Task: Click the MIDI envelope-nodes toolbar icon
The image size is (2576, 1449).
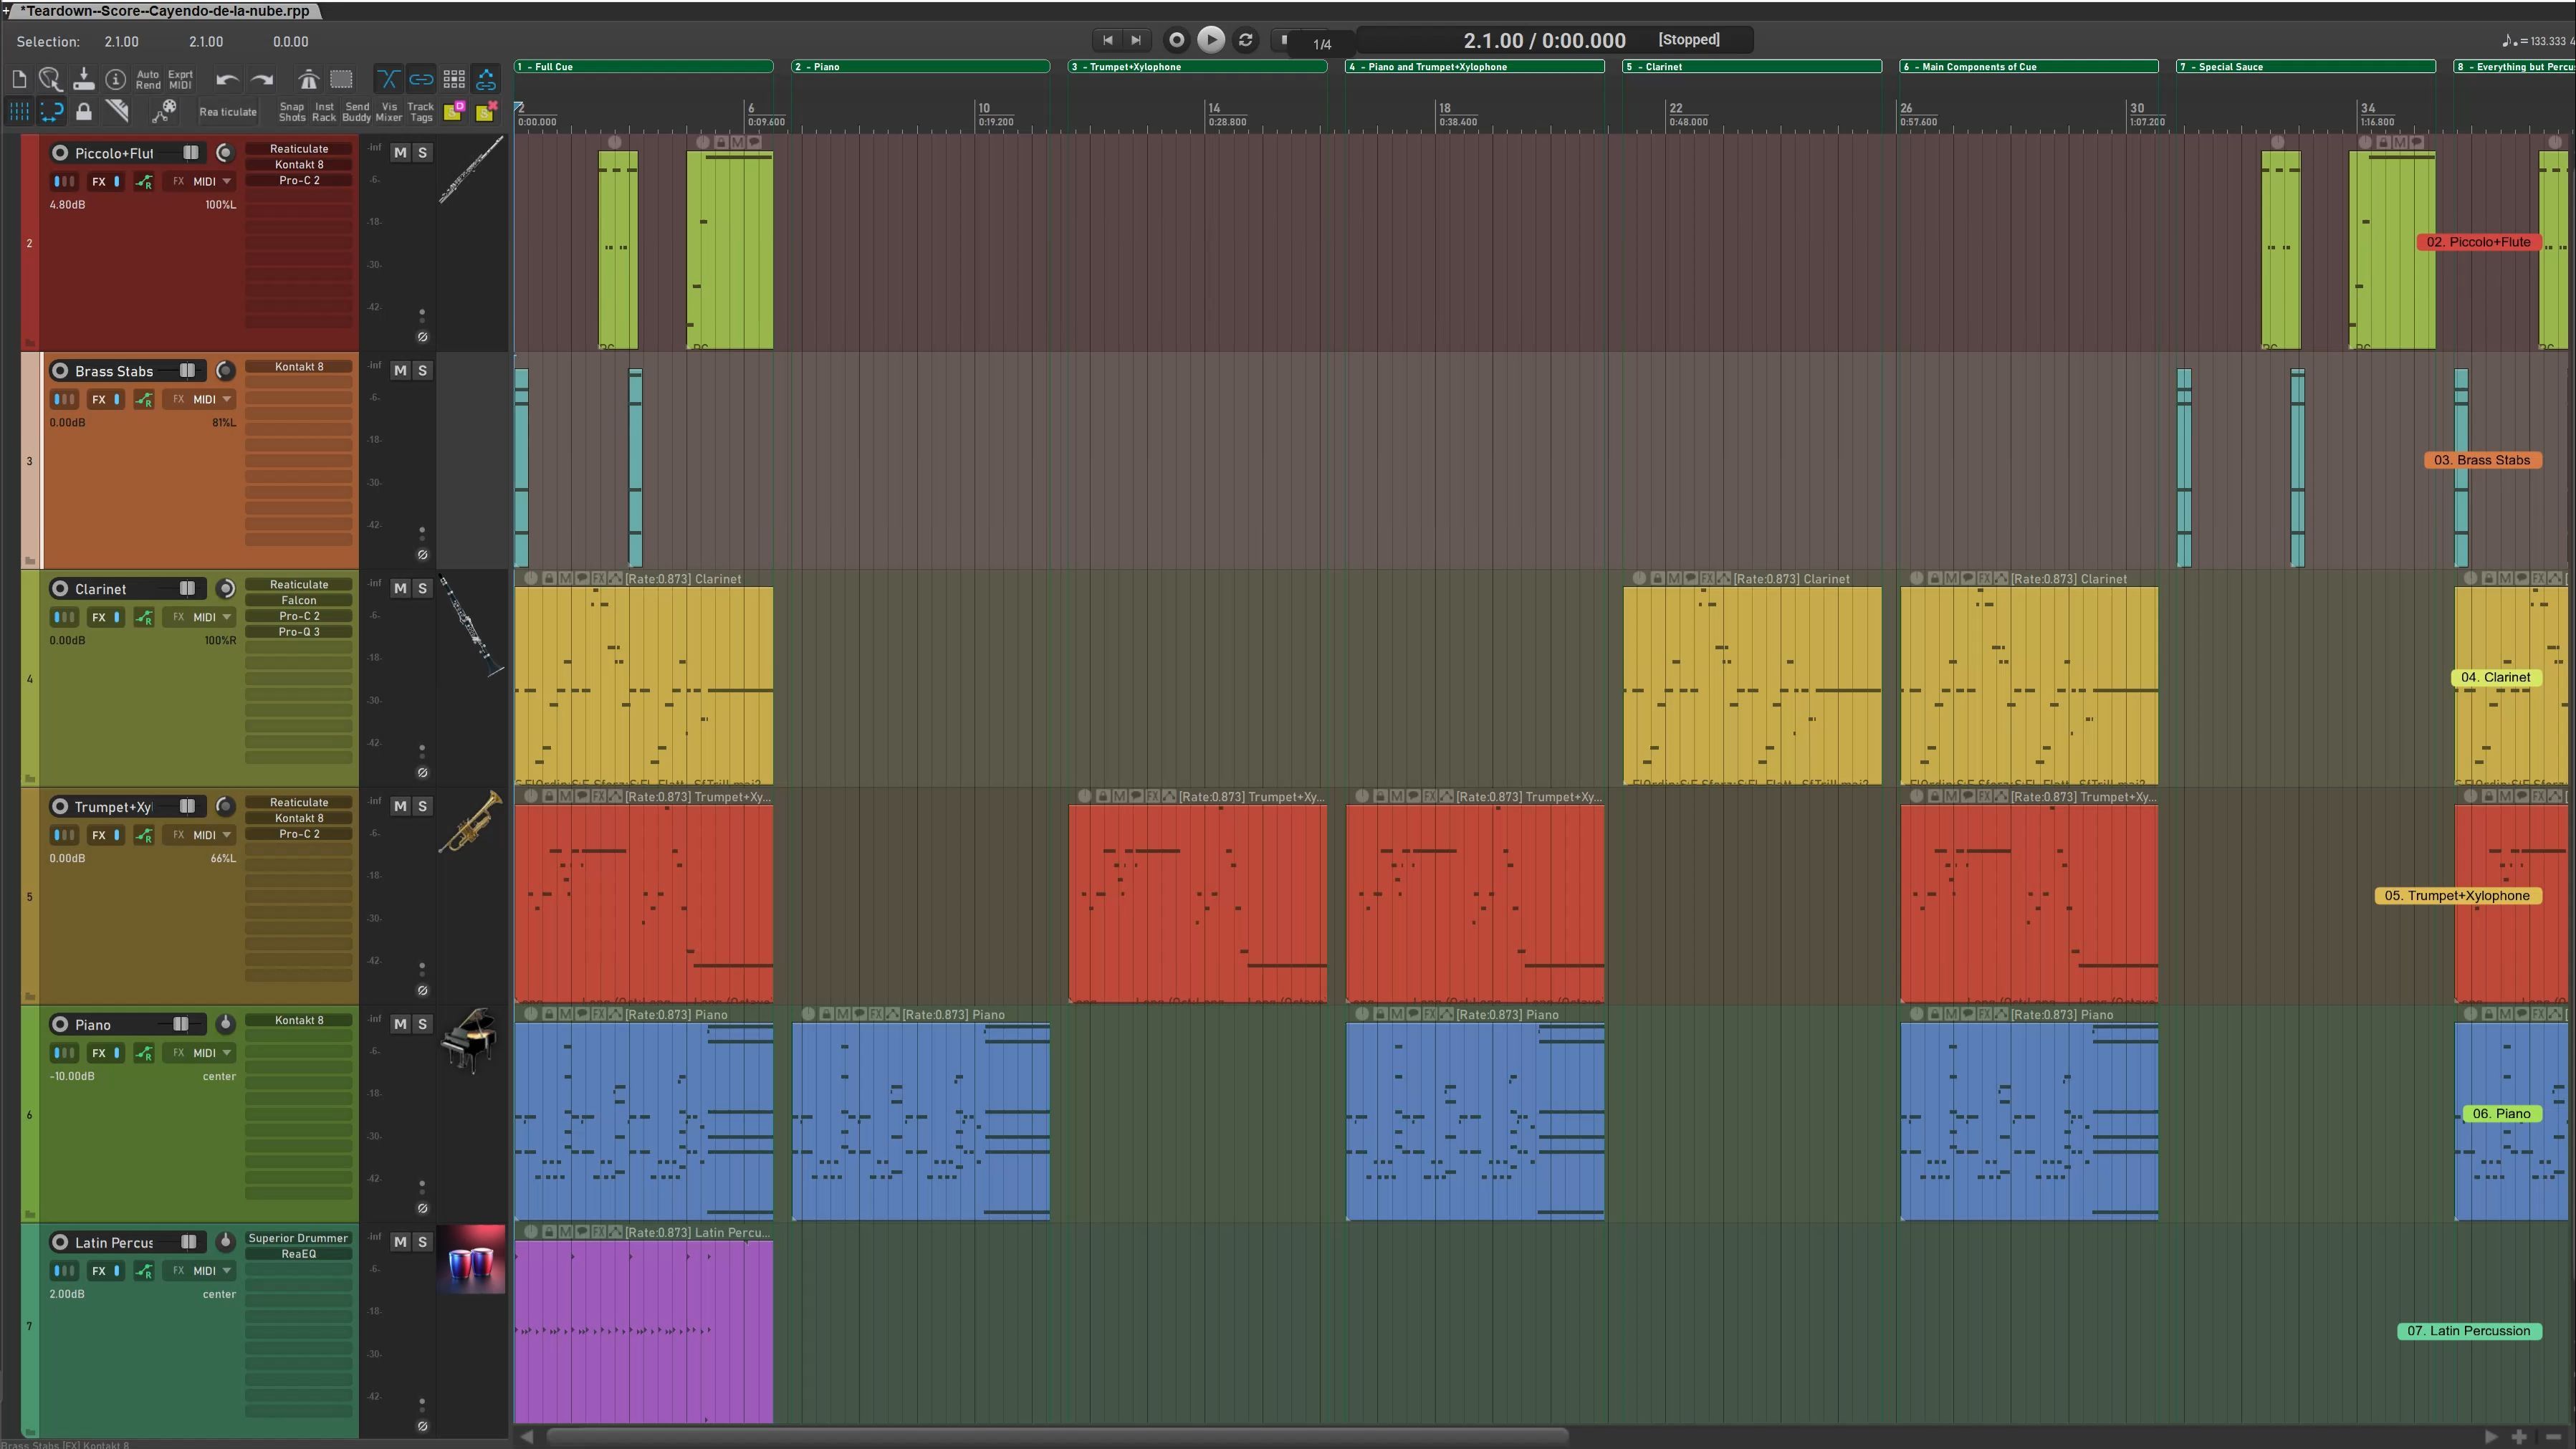Action: 164,111
